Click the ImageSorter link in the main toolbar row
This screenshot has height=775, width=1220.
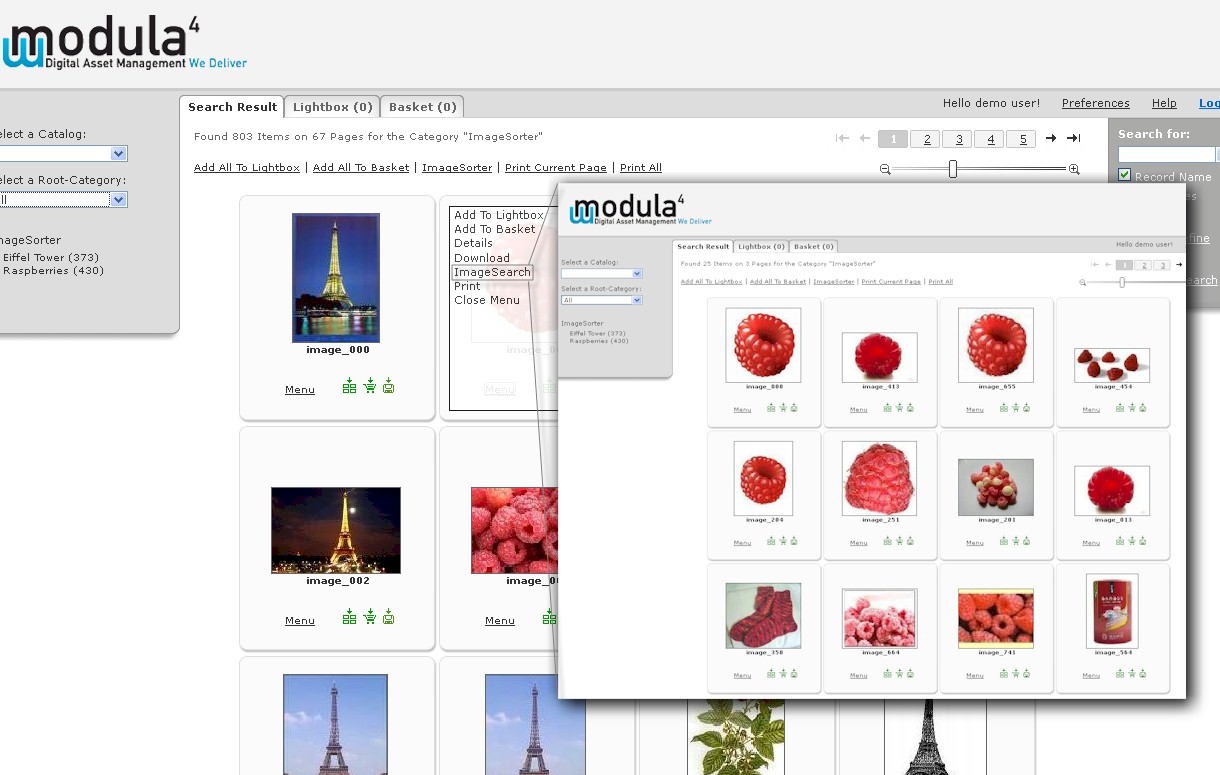pyautogui.click(x=457, y=168)
